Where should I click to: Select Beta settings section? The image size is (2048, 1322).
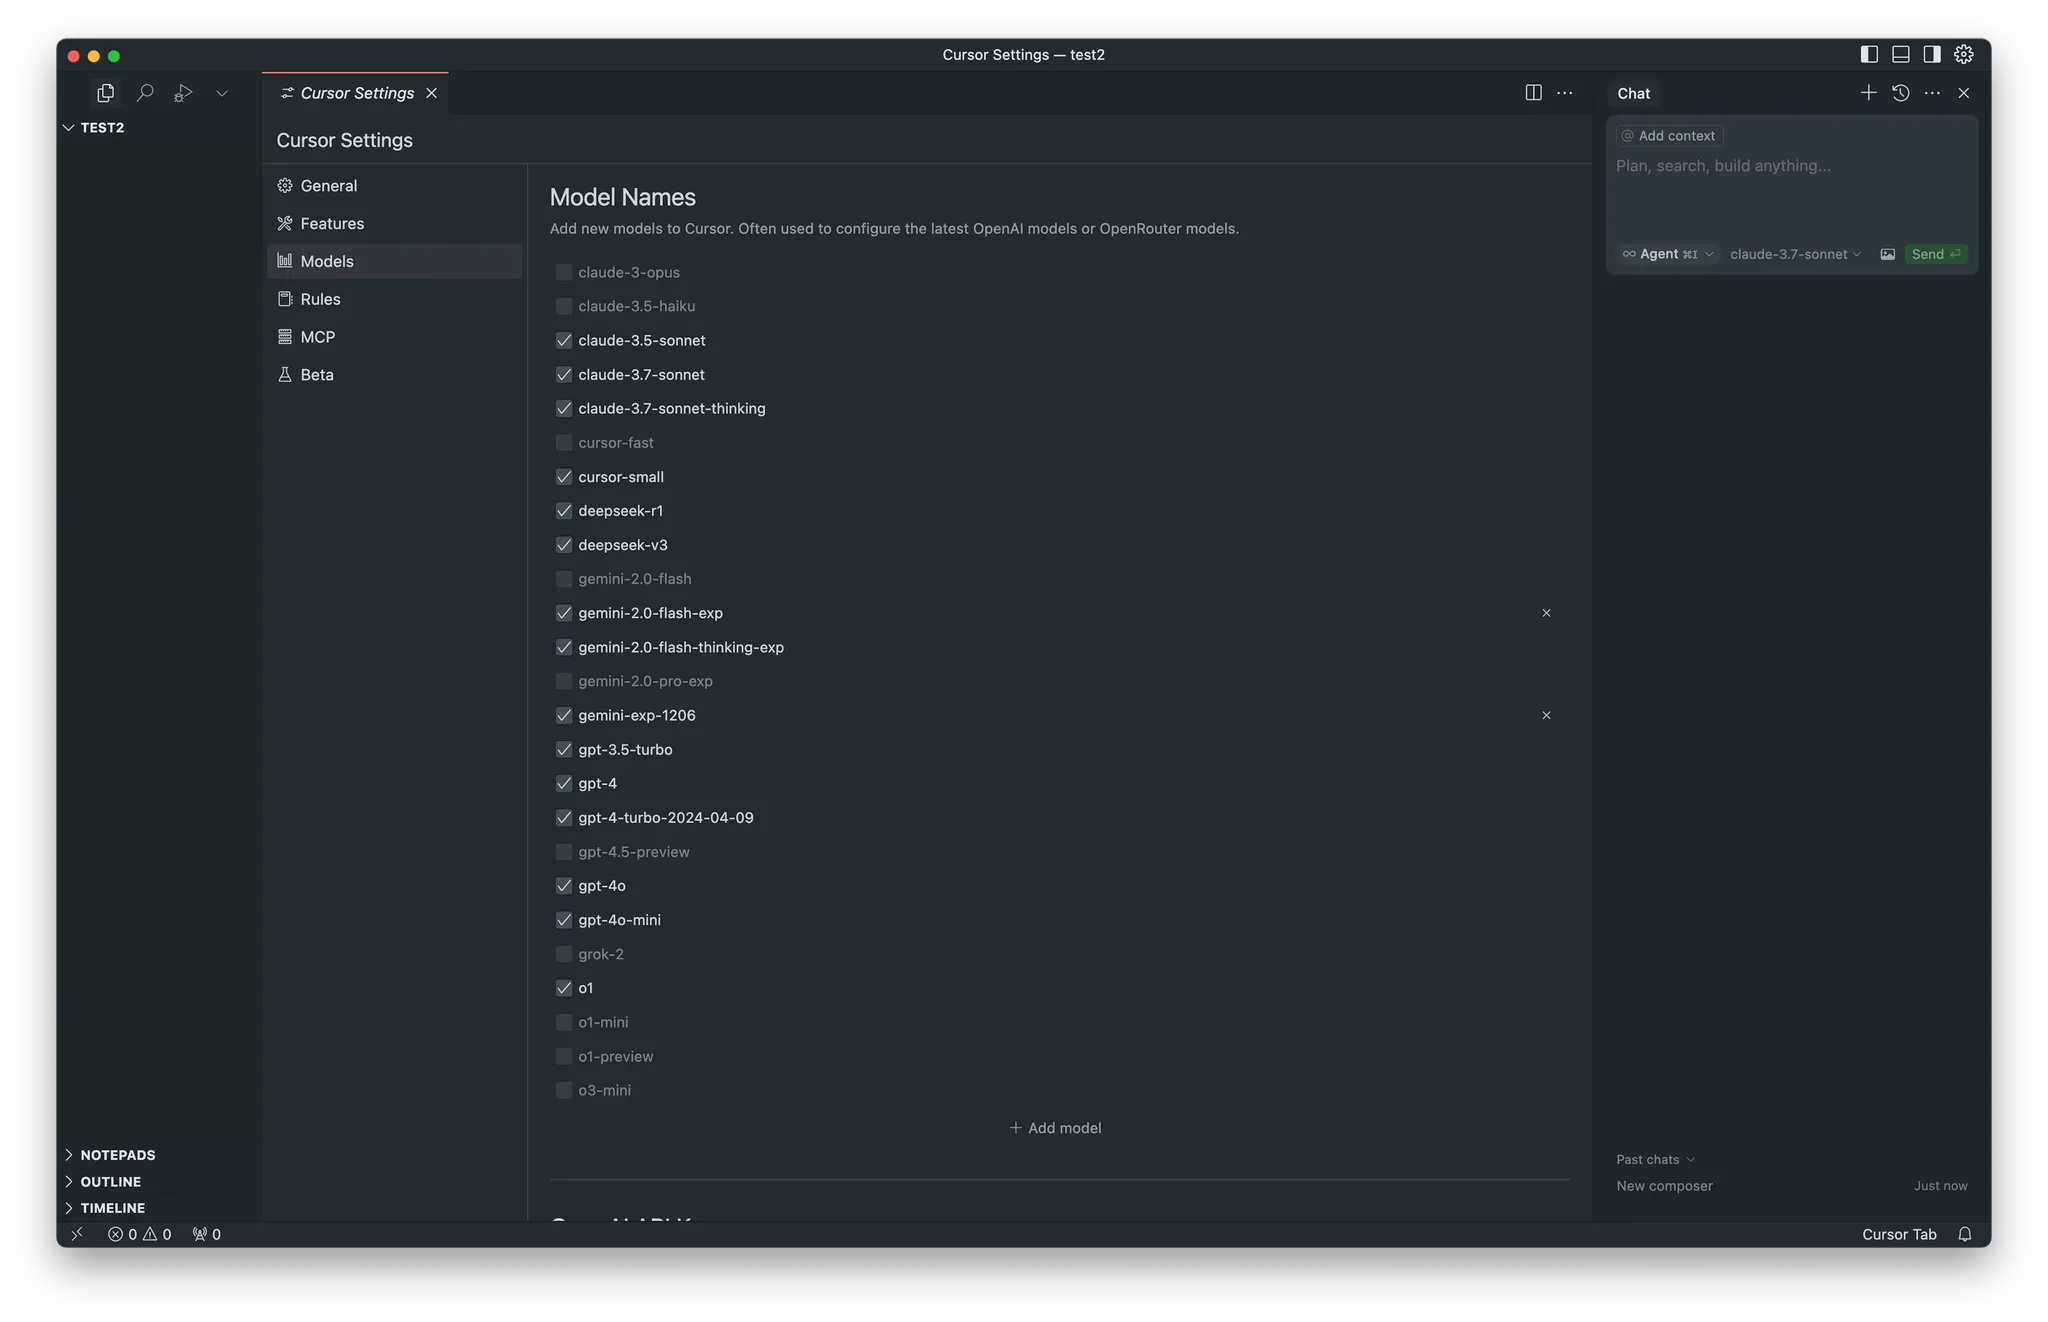[x=394, y=375]
